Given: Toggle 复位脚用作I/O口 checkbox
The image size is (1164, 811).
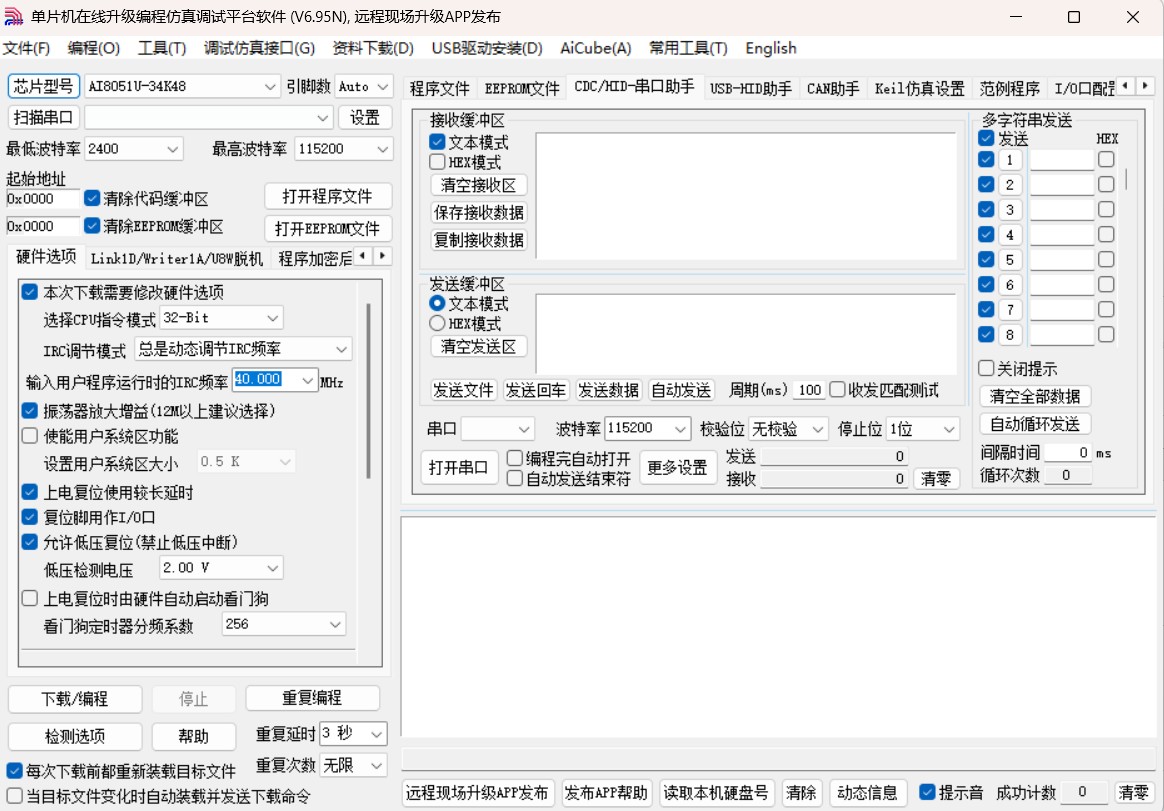Looking at the screenshot, I should [30, 517].
